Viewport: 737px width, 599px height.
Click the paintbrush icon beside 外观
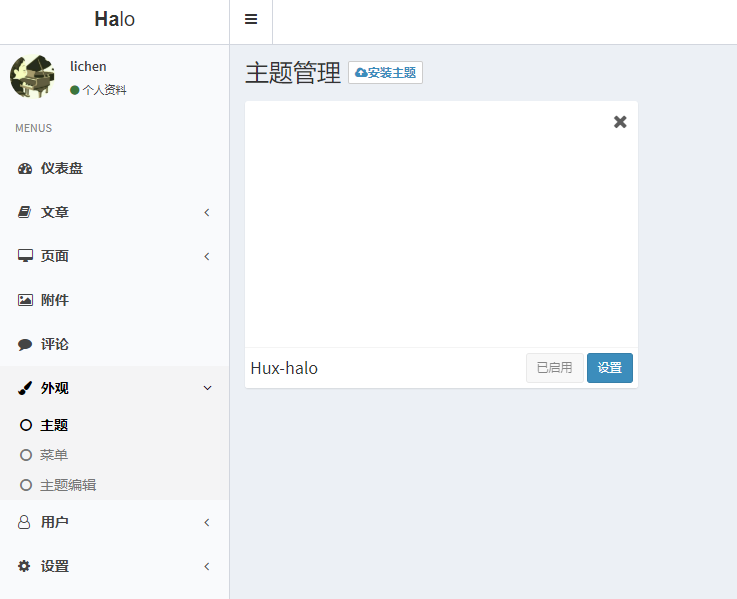pyautogui.click(x=25, y=388)
